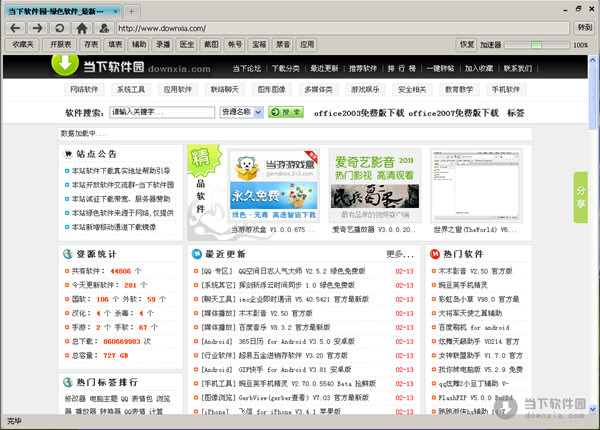600x430 pixels.
Task: Click the 站点公告 section icon
Action: (x=68, y=154)
